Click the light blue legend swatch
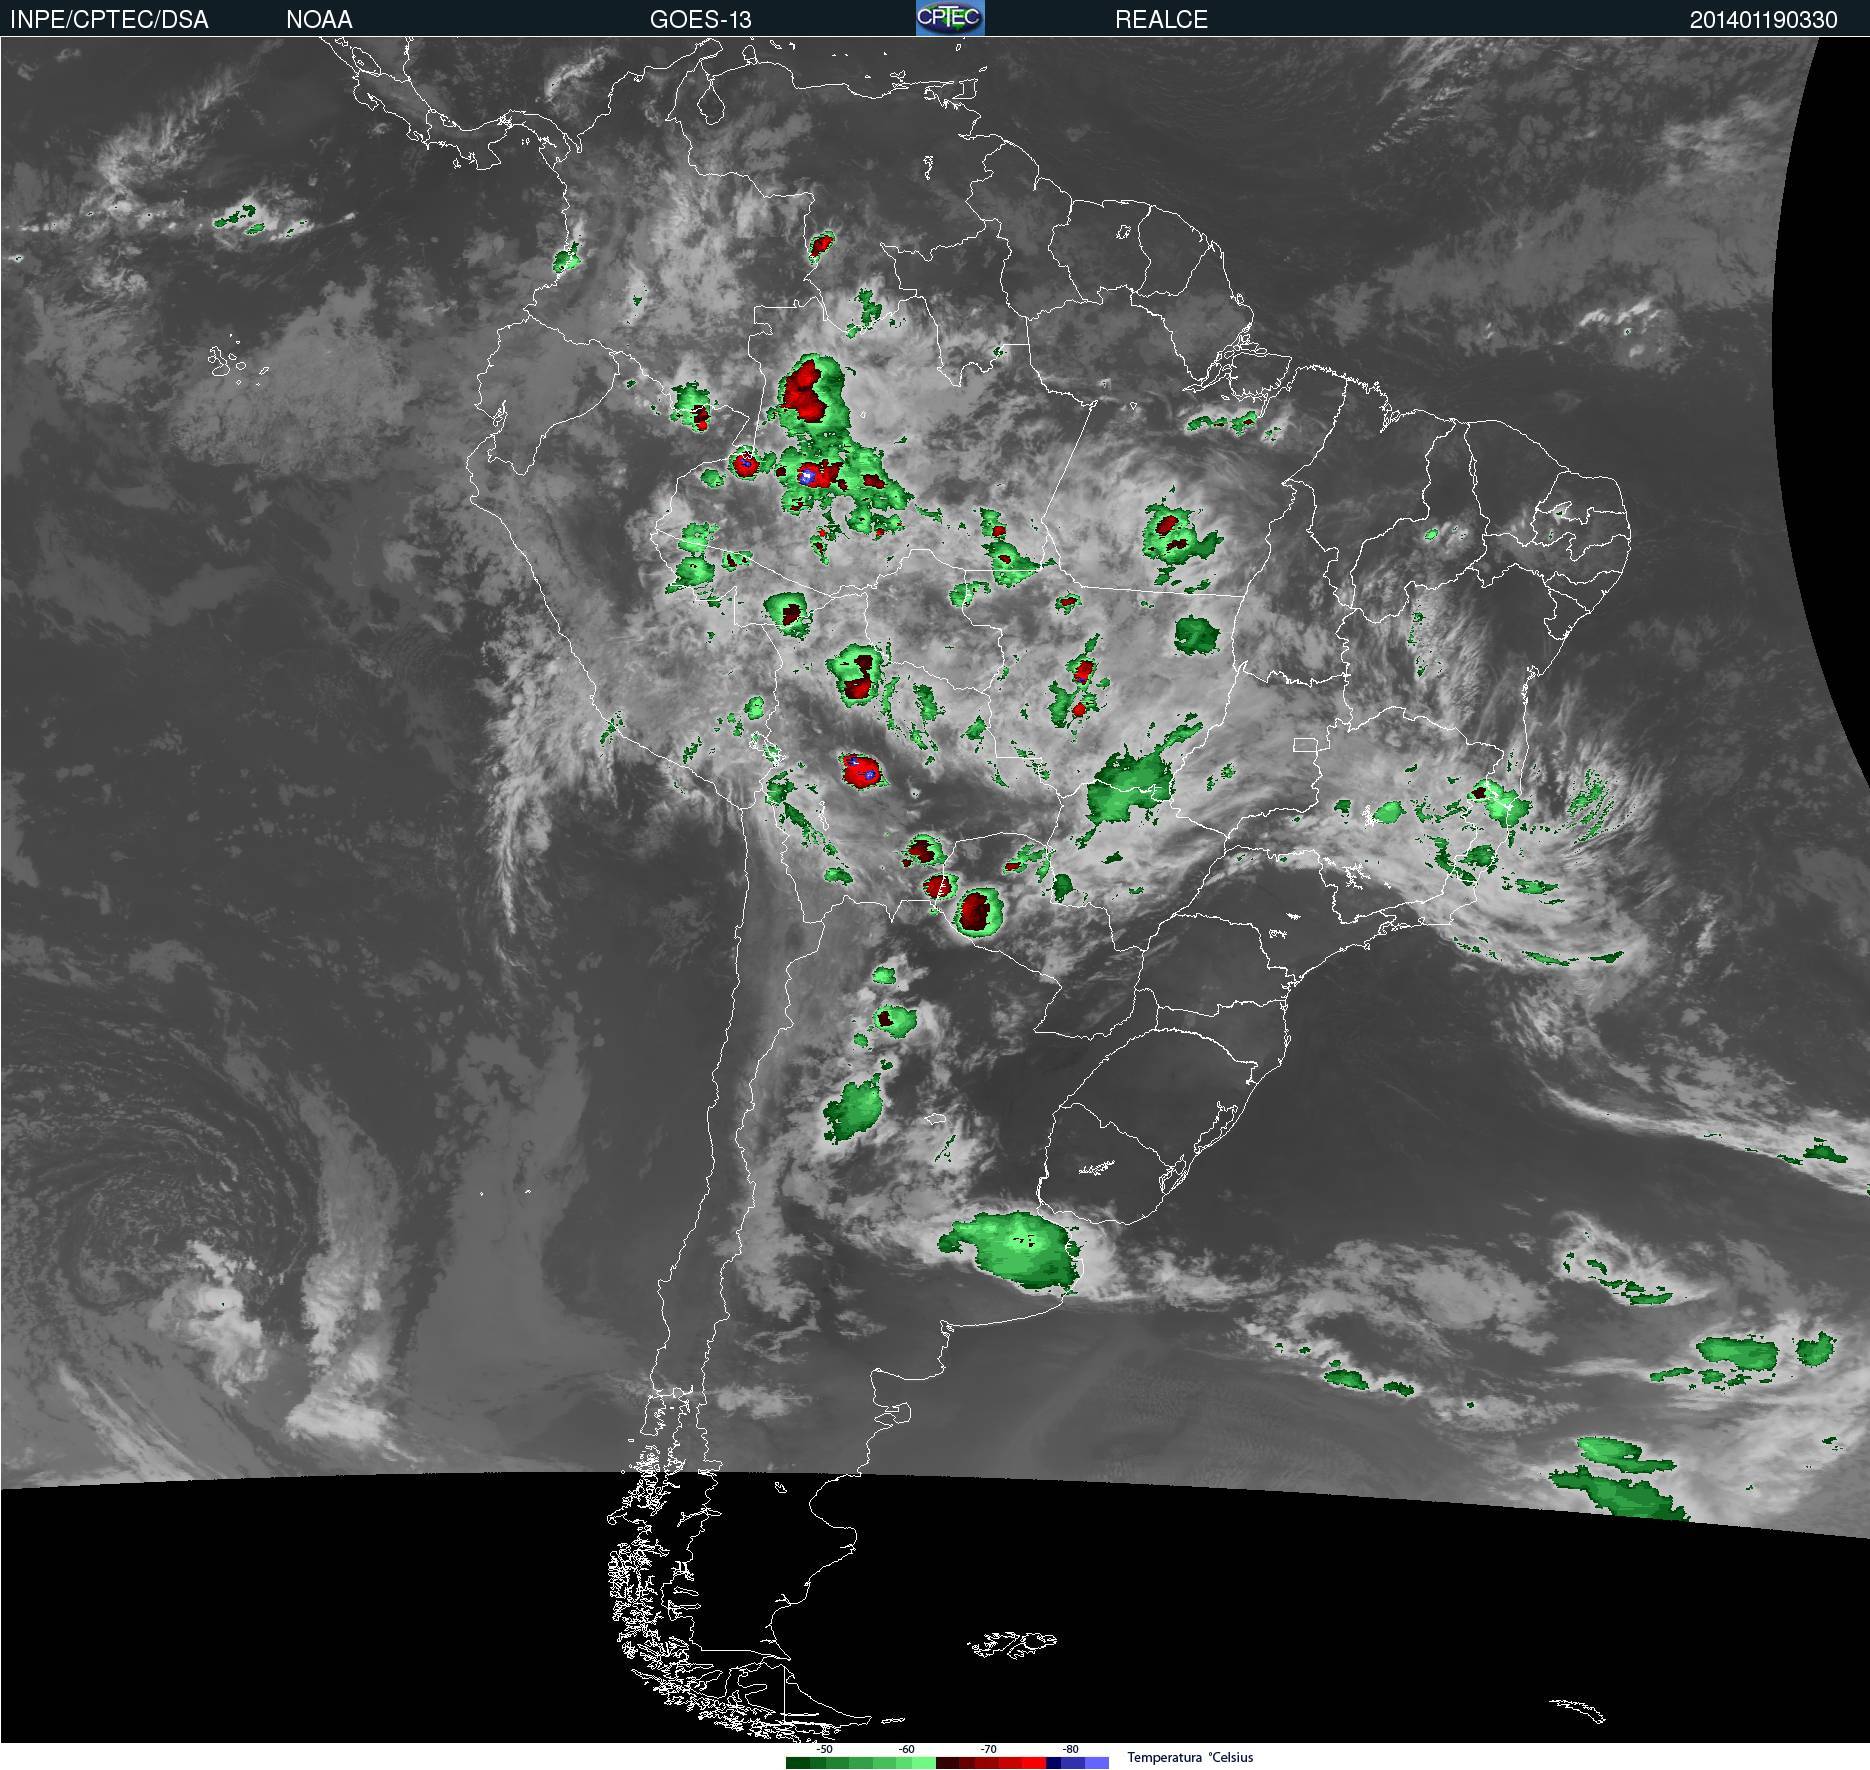 click(1097, 1763)
